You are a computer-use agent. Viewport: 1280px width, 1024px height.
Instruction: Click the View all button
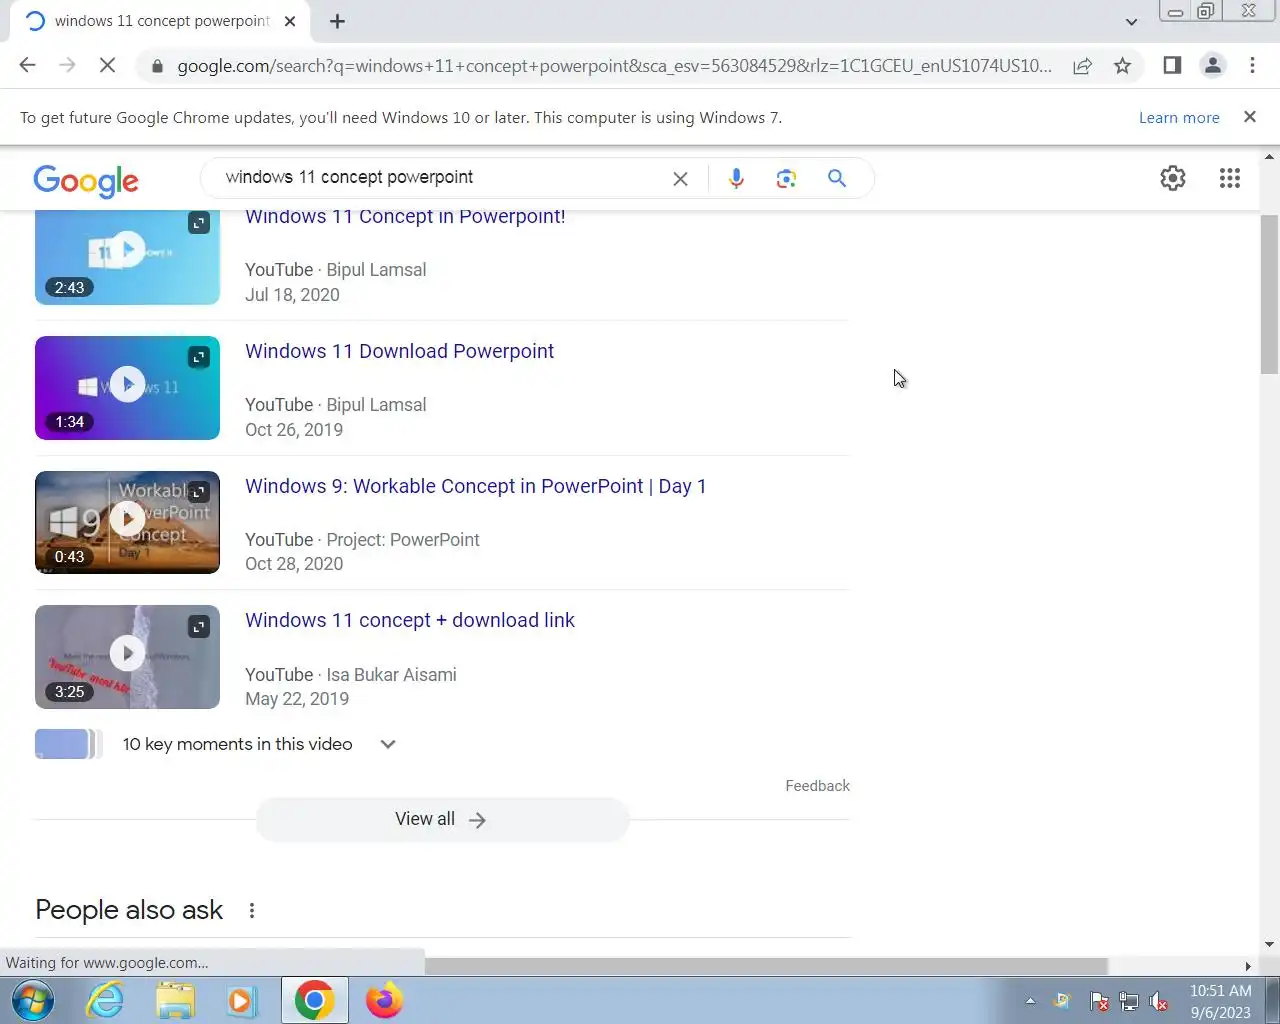[x=442, y=819]
